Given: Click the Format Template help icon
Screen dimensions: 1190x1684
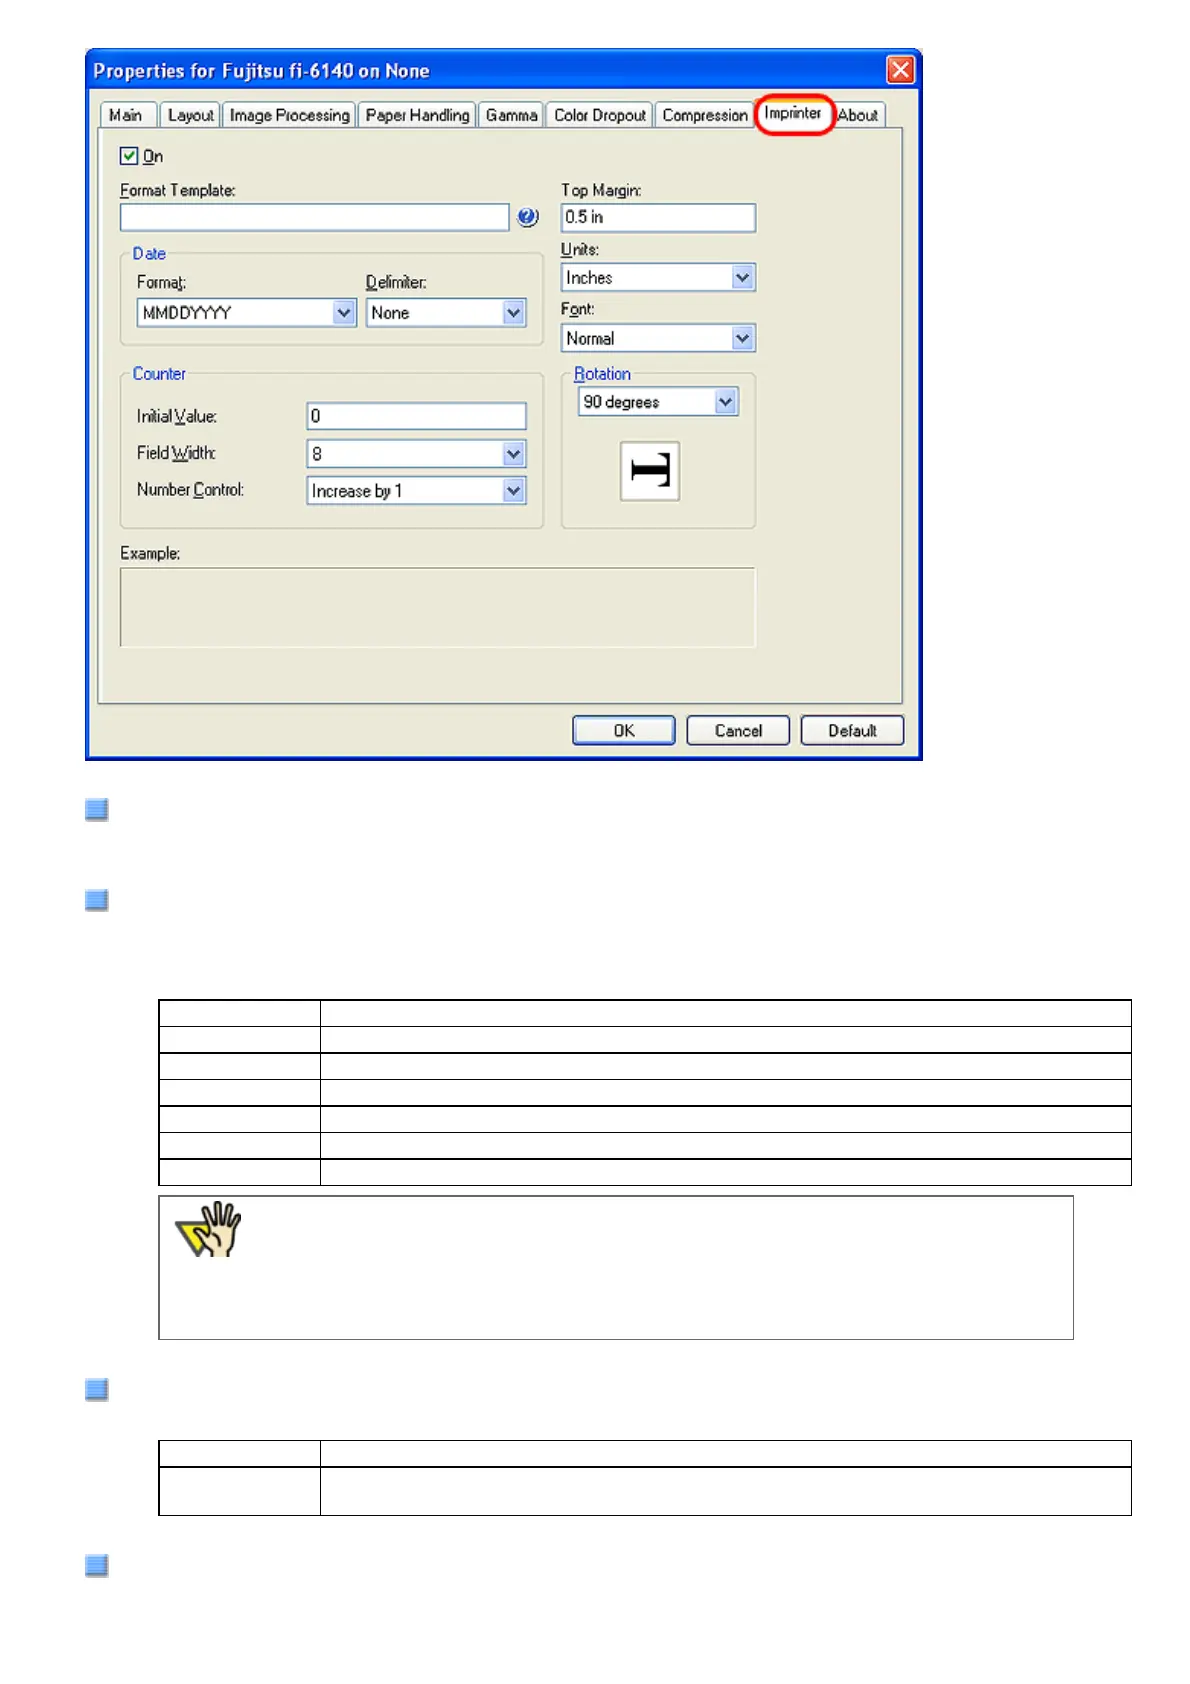Looking at the screenshot, I should click(x=527, y=217).
